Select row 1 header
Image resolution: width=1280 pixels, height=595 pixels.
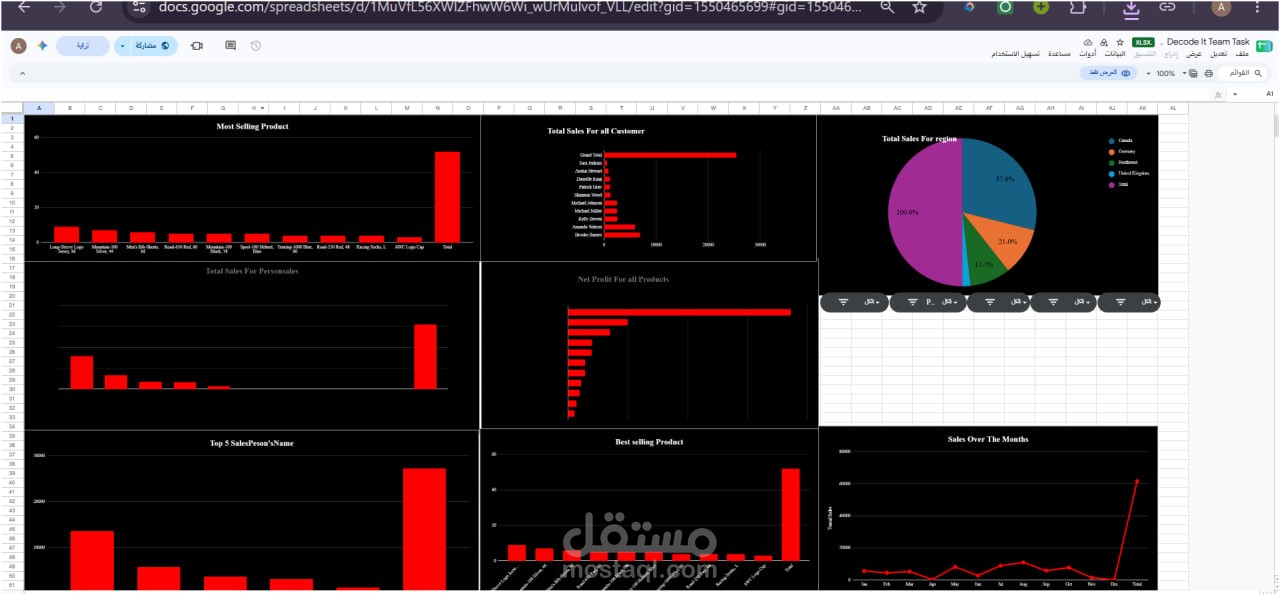12,119
